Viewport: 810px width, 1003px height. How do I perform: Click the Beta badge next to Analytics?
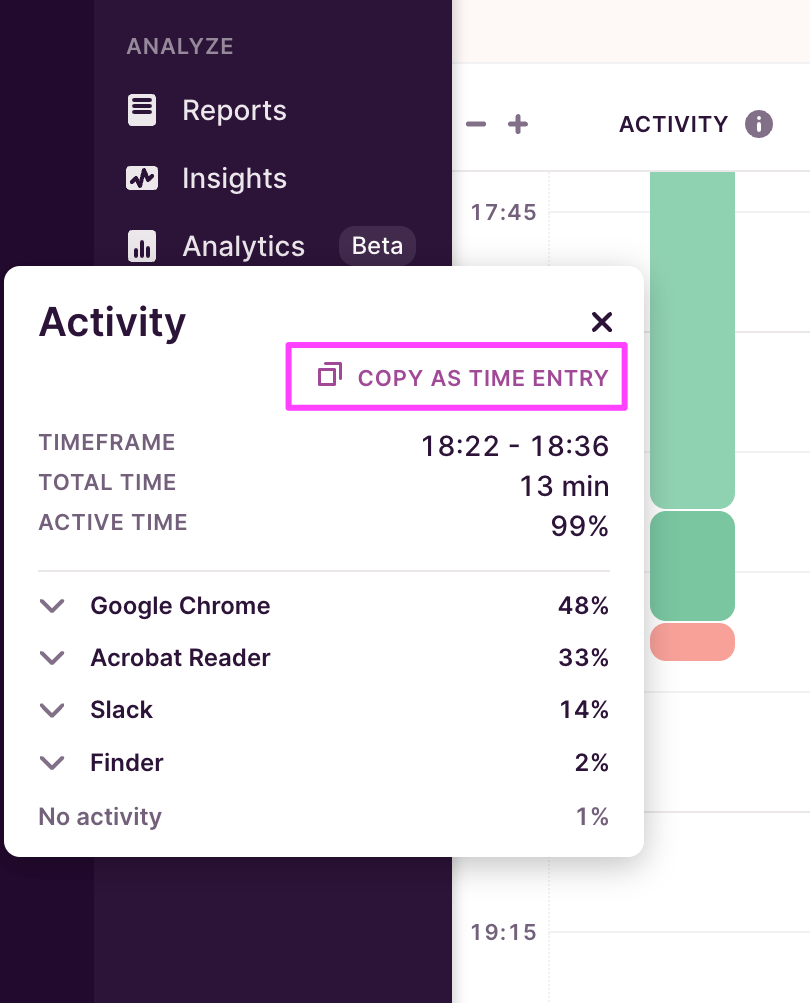coord(377,246)
